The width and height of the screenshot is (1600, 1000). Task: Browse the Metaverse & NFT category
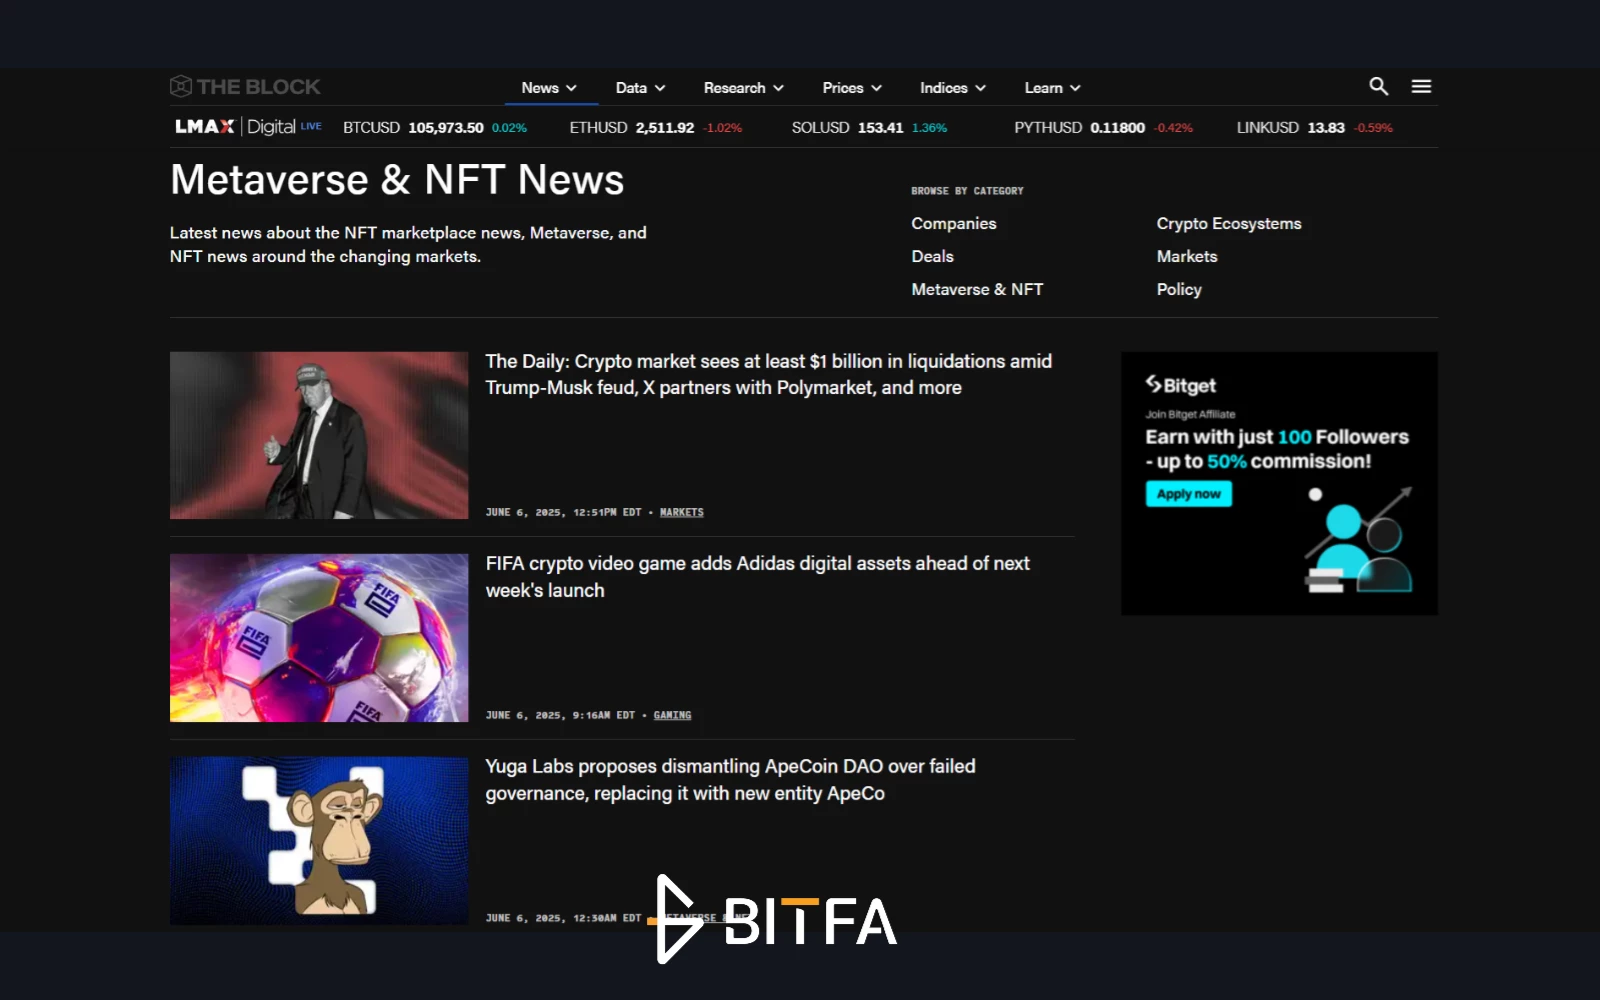pyautogui.click(x=977, y=289)
